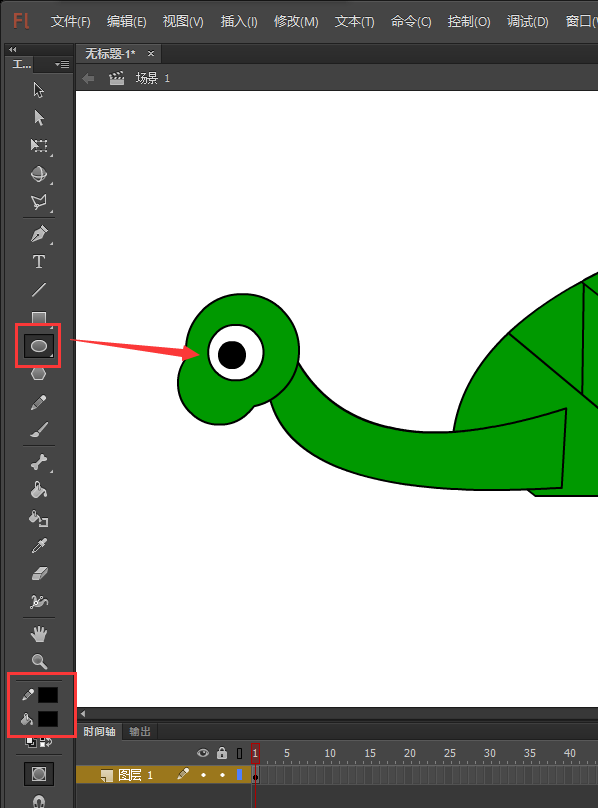Switch to the 输出 tab

(140, 731)
